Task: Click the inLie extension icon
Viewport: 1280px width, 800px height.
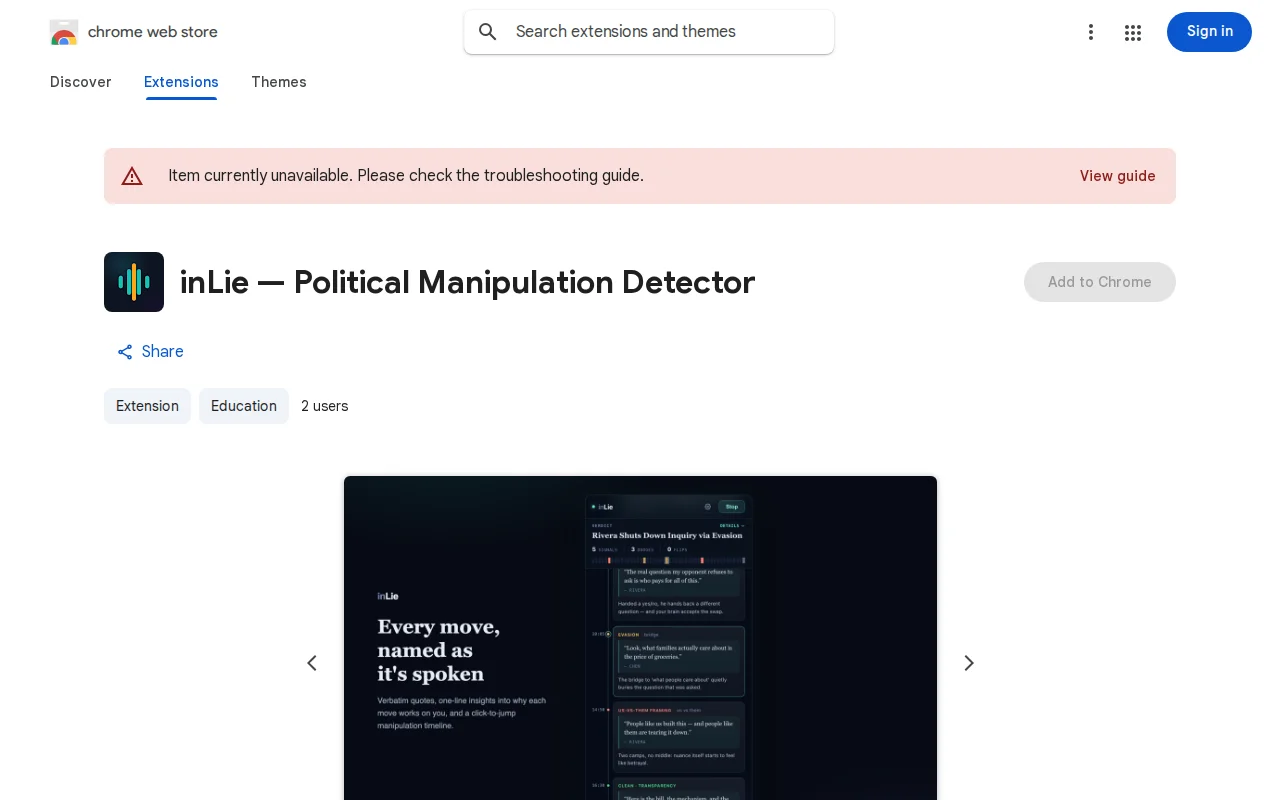Action: pyautogui.click(x=134, y=282)
